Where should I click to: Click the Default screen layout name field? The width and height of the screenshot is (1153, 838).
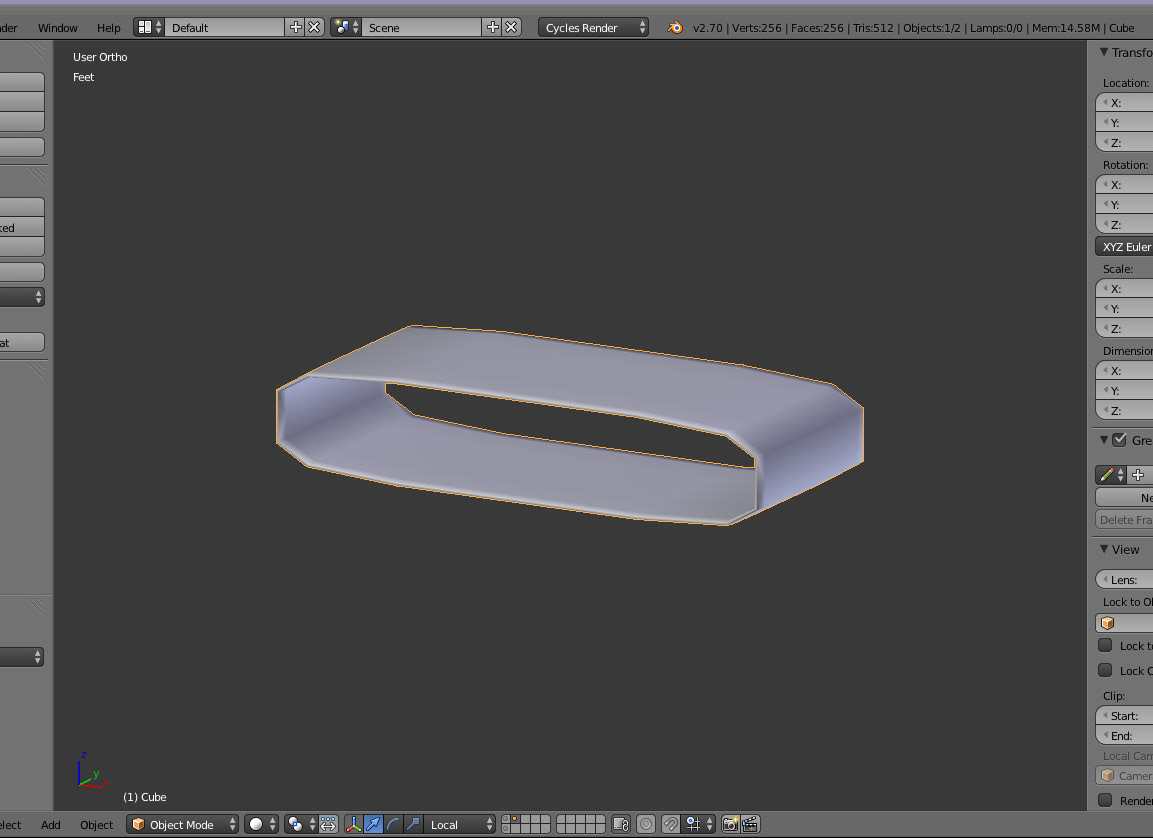pyautogui.click(x=225, y=27)
